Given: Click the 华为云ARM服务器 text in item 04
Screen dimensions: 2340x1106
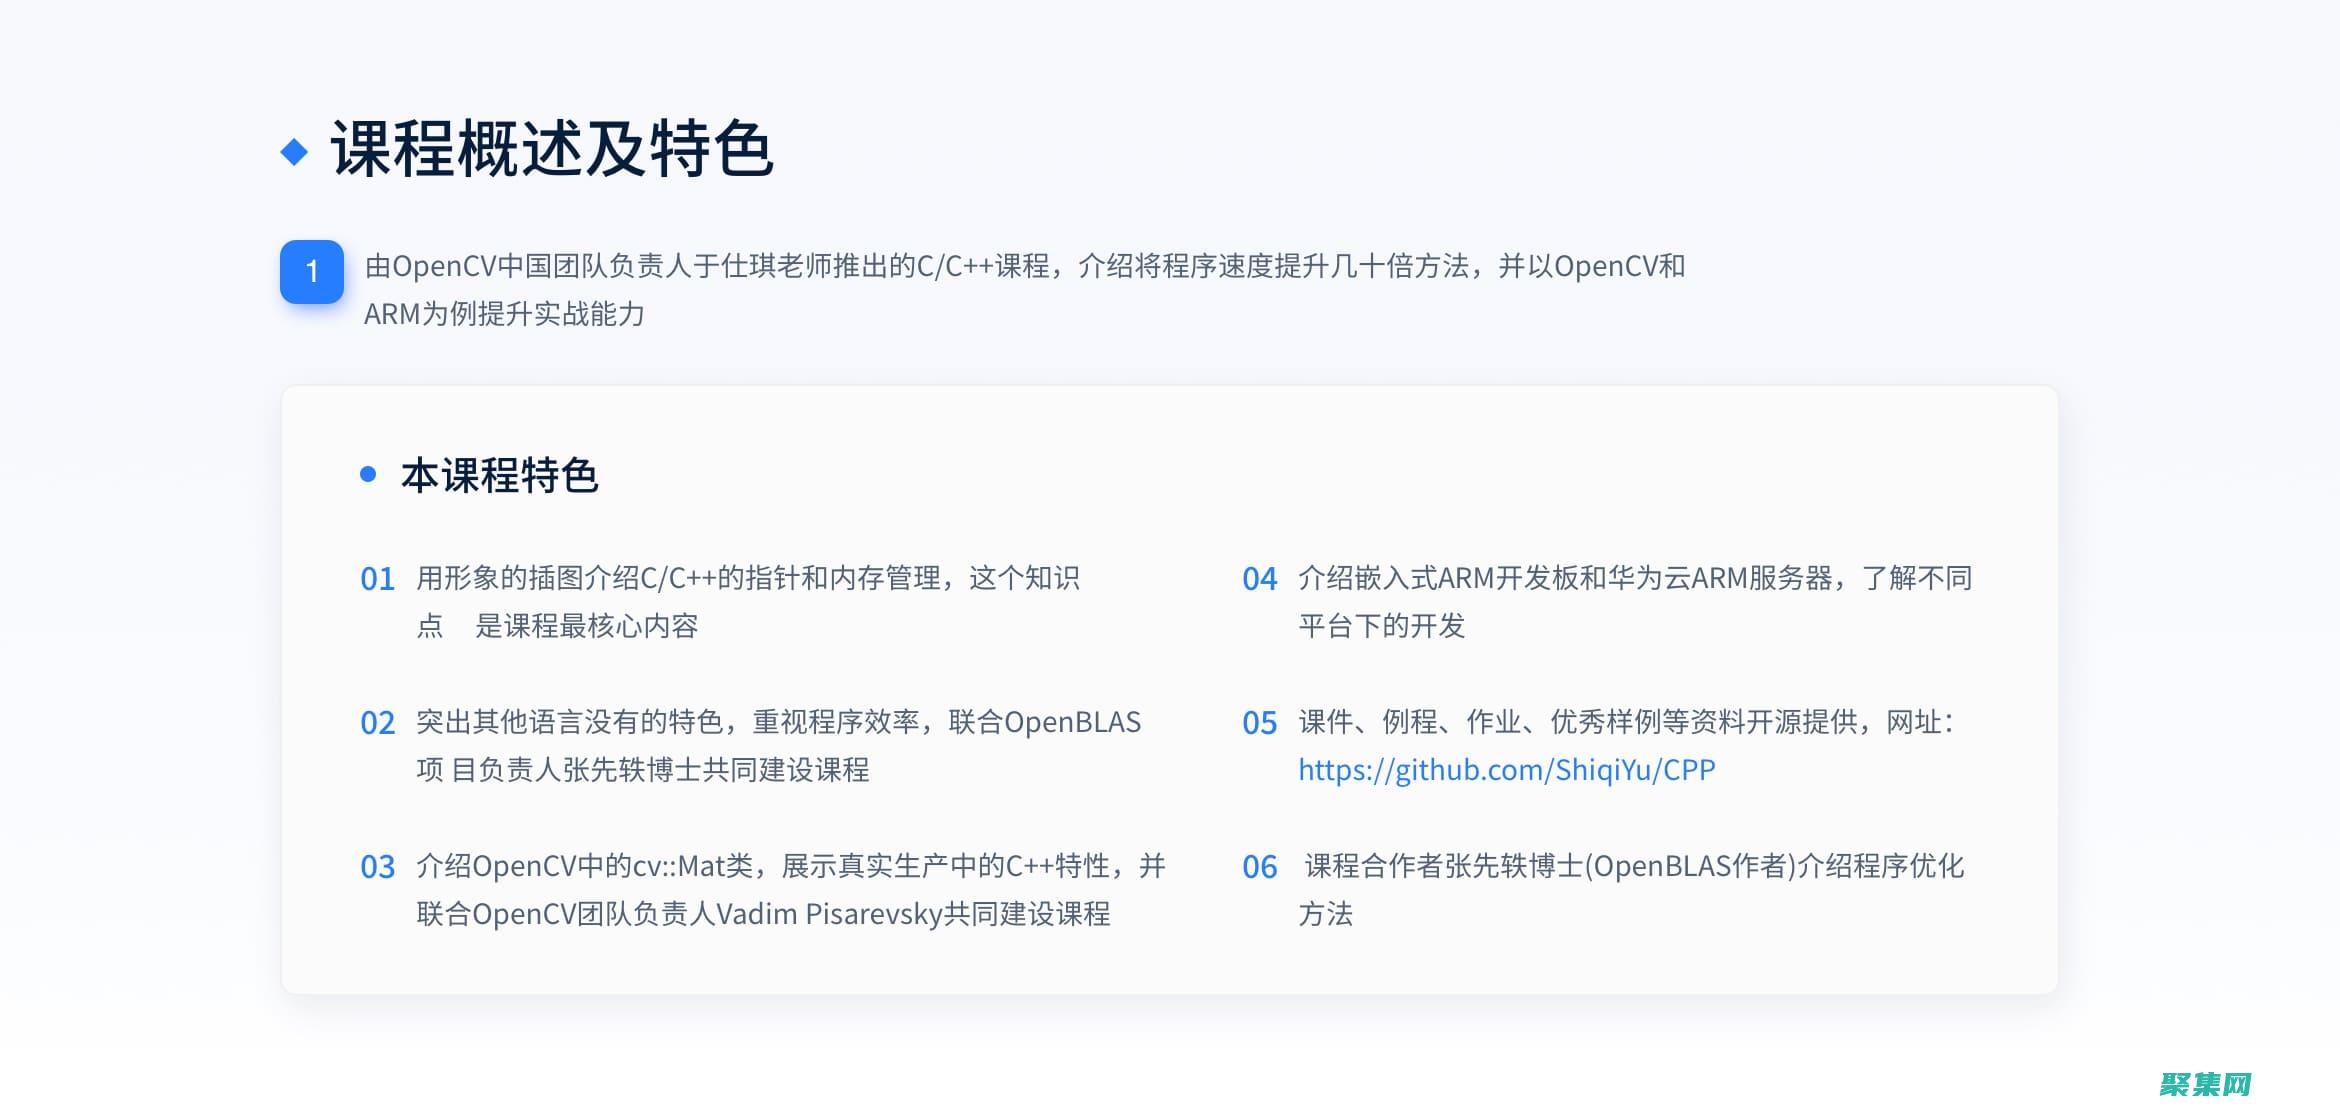Looking at the screenshot, I should tap(1720, 578).
